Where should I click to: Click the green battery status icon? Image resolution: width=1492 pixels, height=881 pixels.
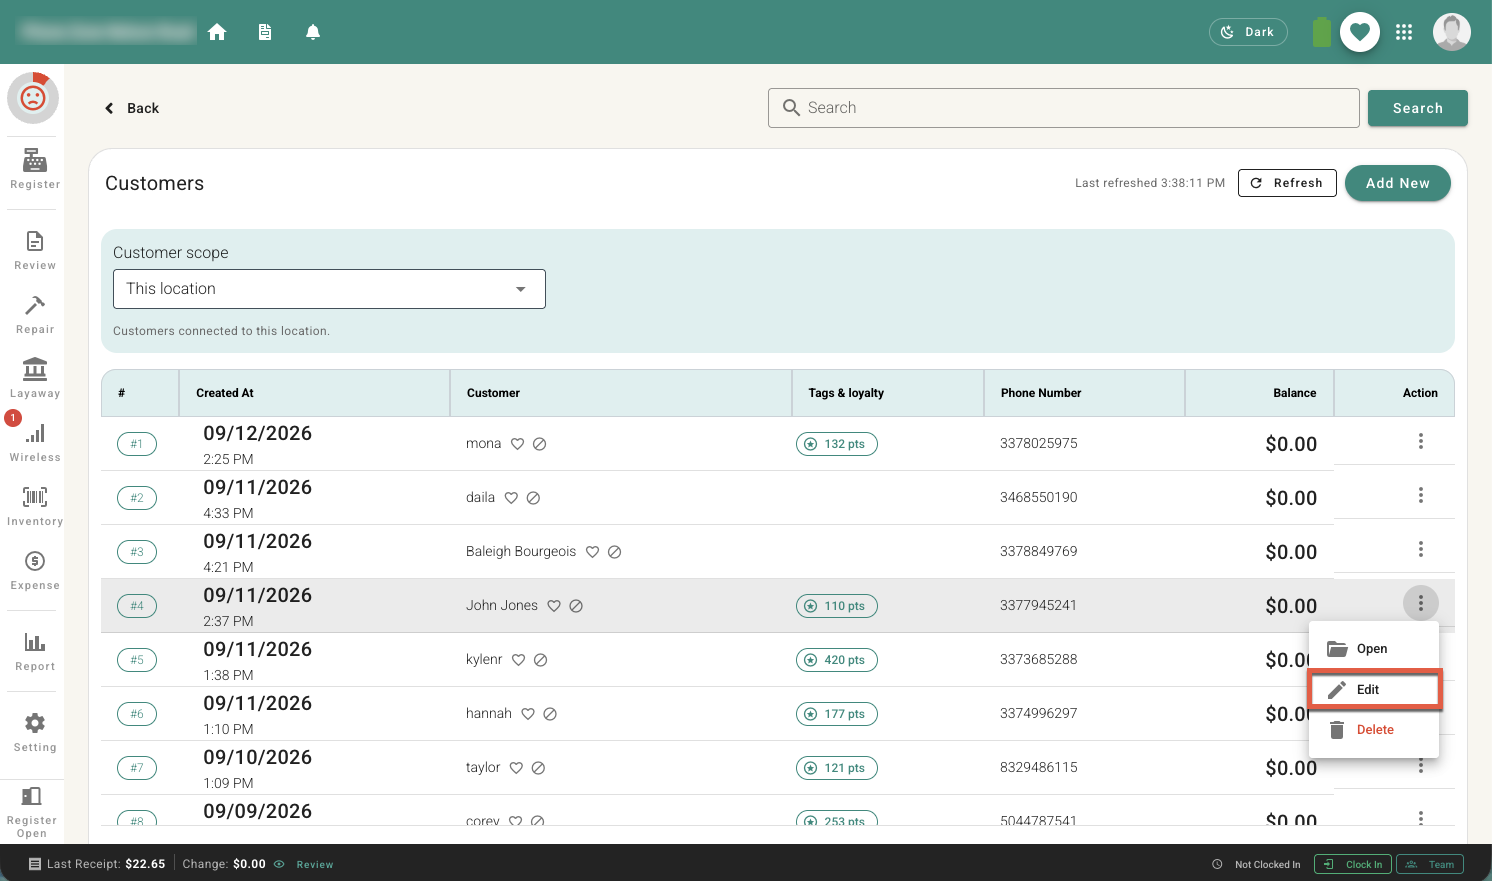[x=1322, y=32]
